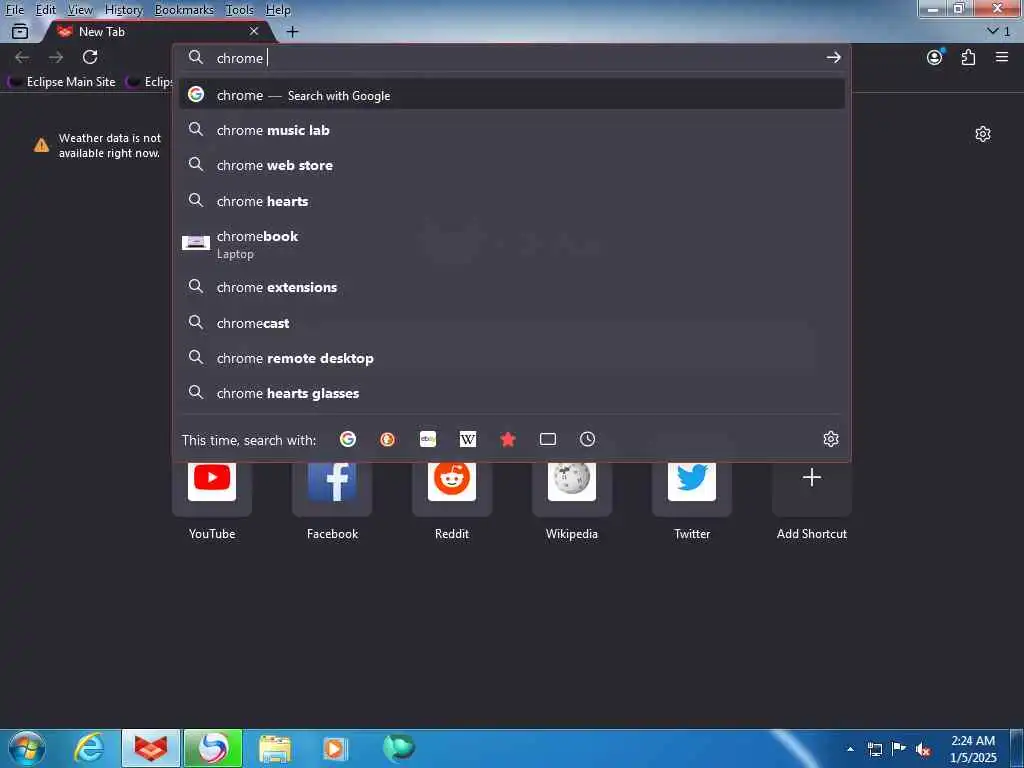Search this time with DuckDuckGo icon
Image resolution: width=1024 pixels, height=768 pixels.
(x=387, y=440)
